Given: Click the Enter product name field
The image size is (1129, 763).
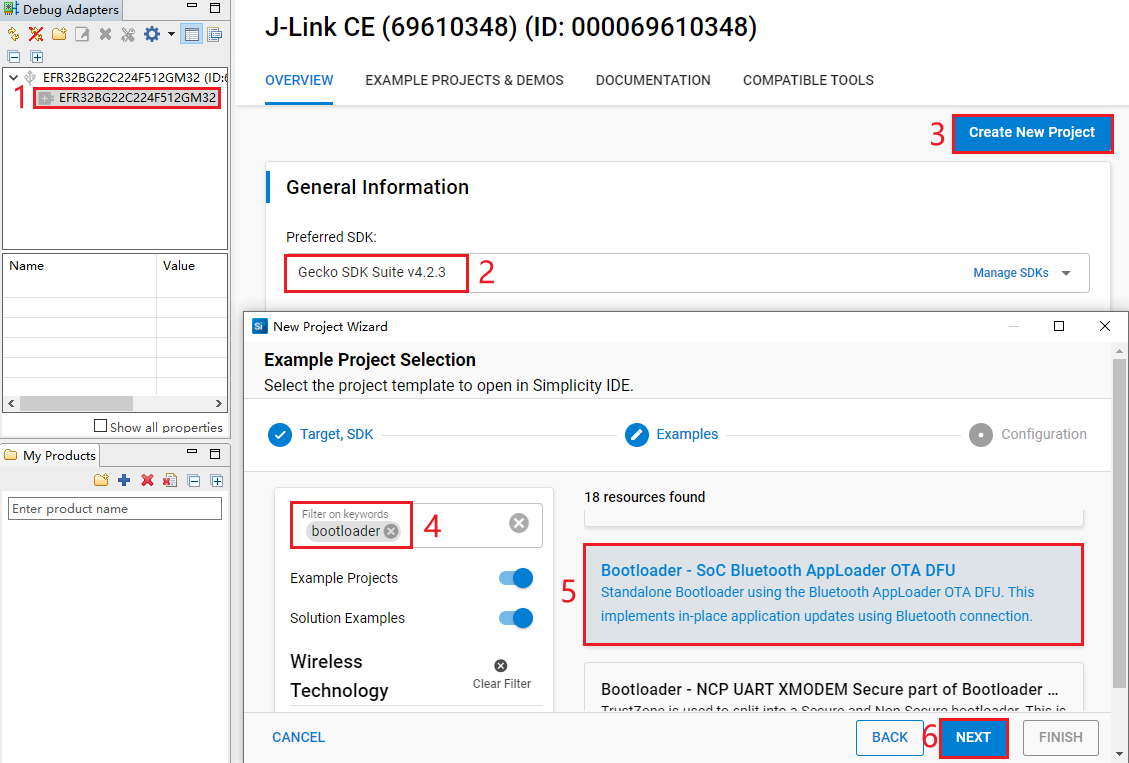Looking at the screenshot, I should pyautogui.click(x=114, y=509).
